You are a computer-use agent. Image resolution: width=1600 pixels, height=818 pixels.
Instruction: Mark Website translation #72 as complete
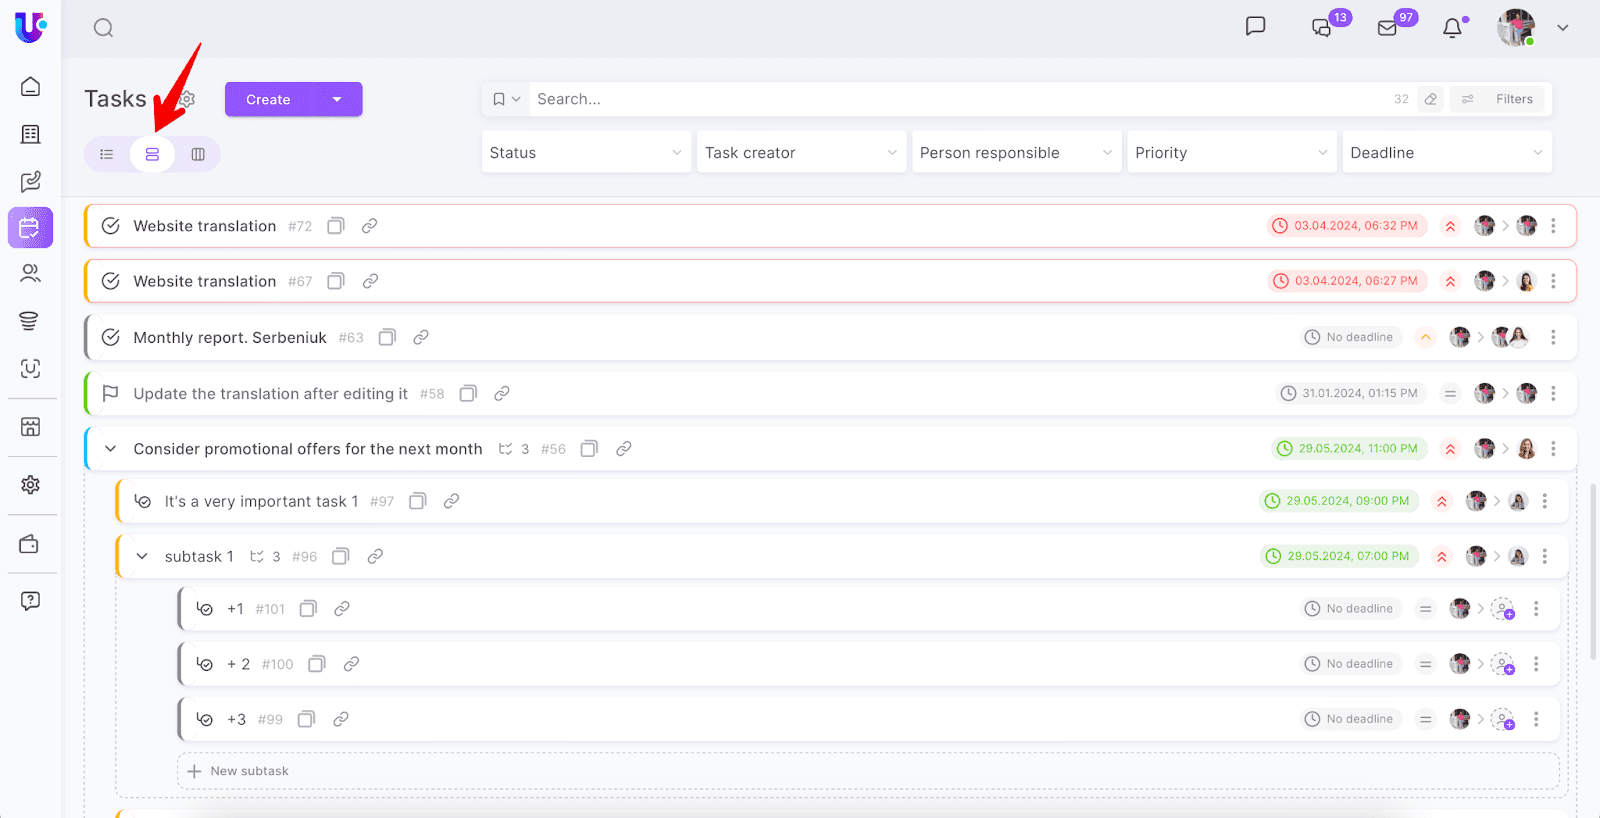(x=111, y=226)
